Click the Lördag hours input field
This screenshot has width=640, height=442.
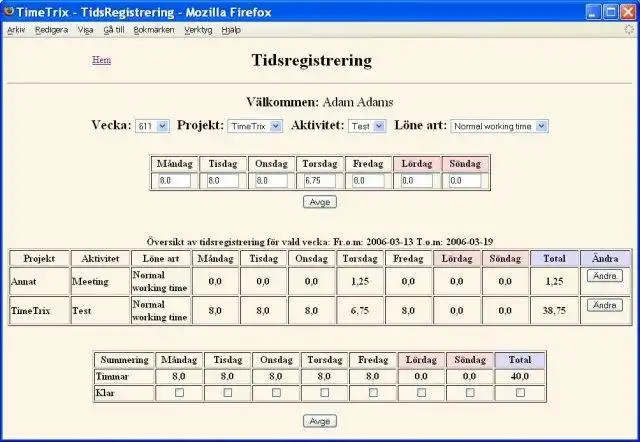pos(417,180)
